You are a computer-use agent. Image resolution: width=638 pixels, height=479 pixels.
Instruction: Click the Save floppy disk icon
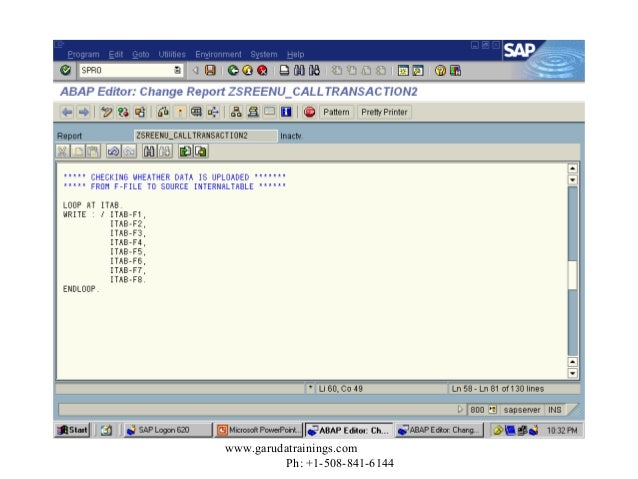pos(210,70)
